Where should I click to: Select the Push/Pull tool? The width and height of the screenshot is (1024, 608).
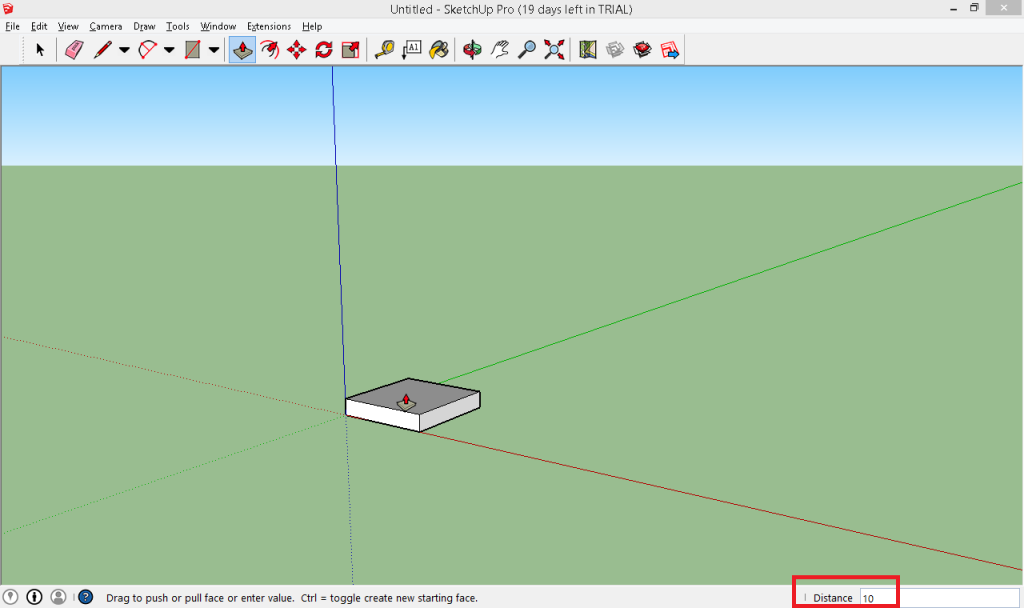241,48
